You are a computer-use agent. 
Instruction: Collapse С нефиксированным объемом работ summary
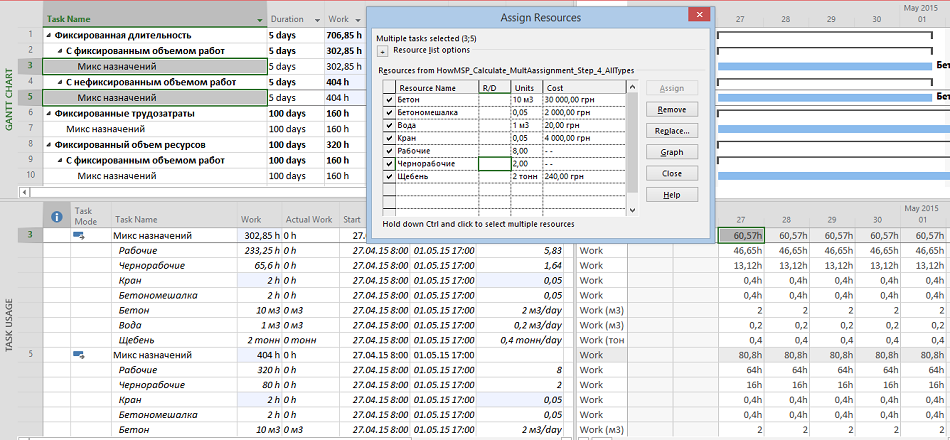60,82
